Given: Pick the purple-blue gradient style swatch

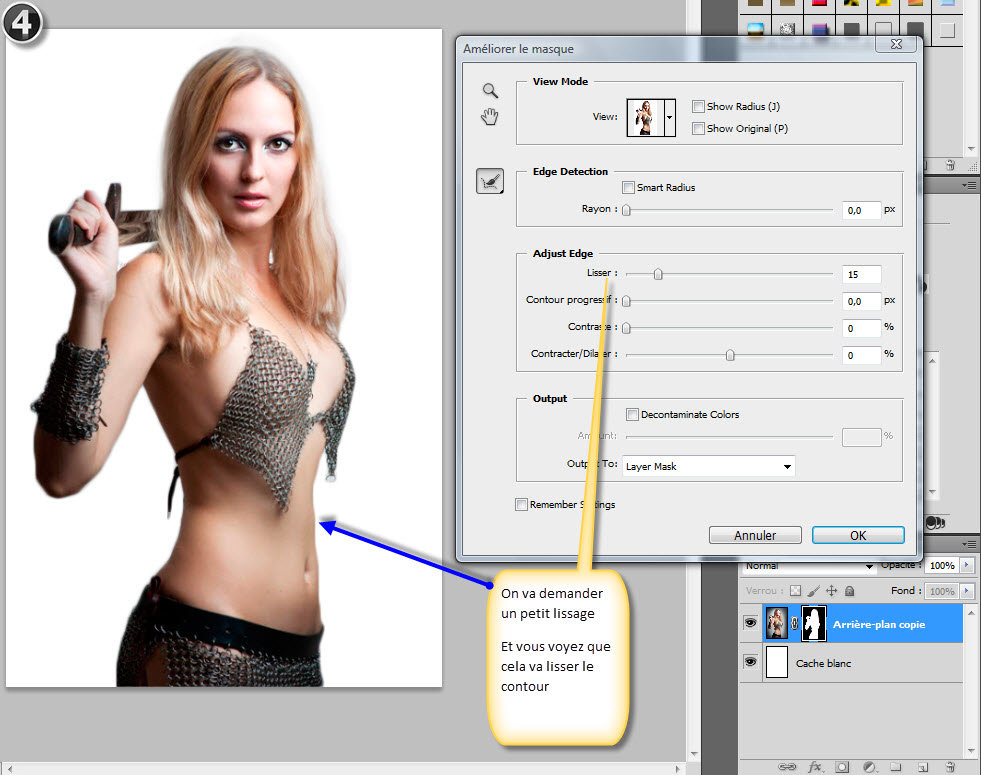Looking at the screenshot, I should 819,29.
